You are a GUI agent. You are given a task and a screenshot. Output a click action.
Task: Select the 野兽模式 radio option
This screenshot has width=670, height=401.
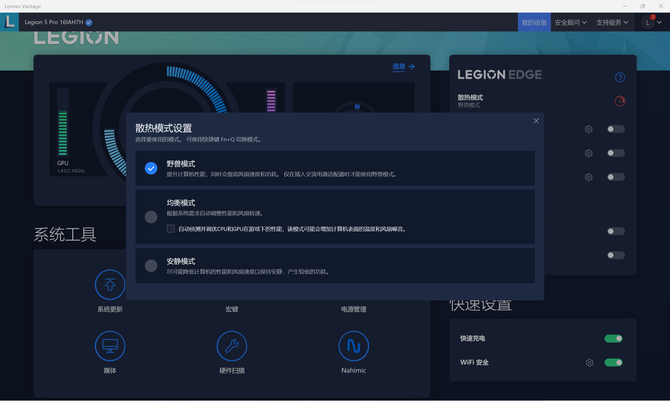tap(151, 168)
